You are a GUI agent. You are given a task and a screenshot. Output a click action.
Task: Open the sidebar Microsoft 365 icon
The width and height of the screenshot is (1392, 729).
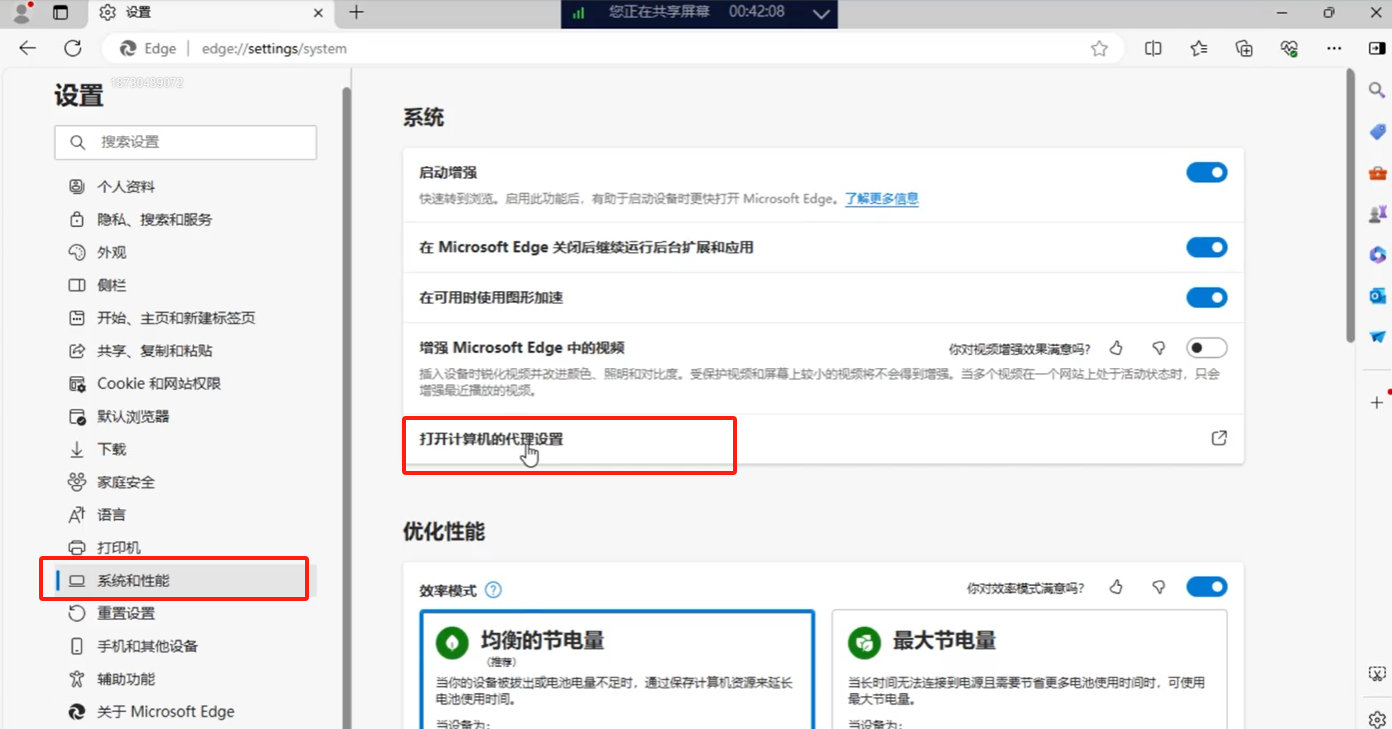pos(1377,255)
